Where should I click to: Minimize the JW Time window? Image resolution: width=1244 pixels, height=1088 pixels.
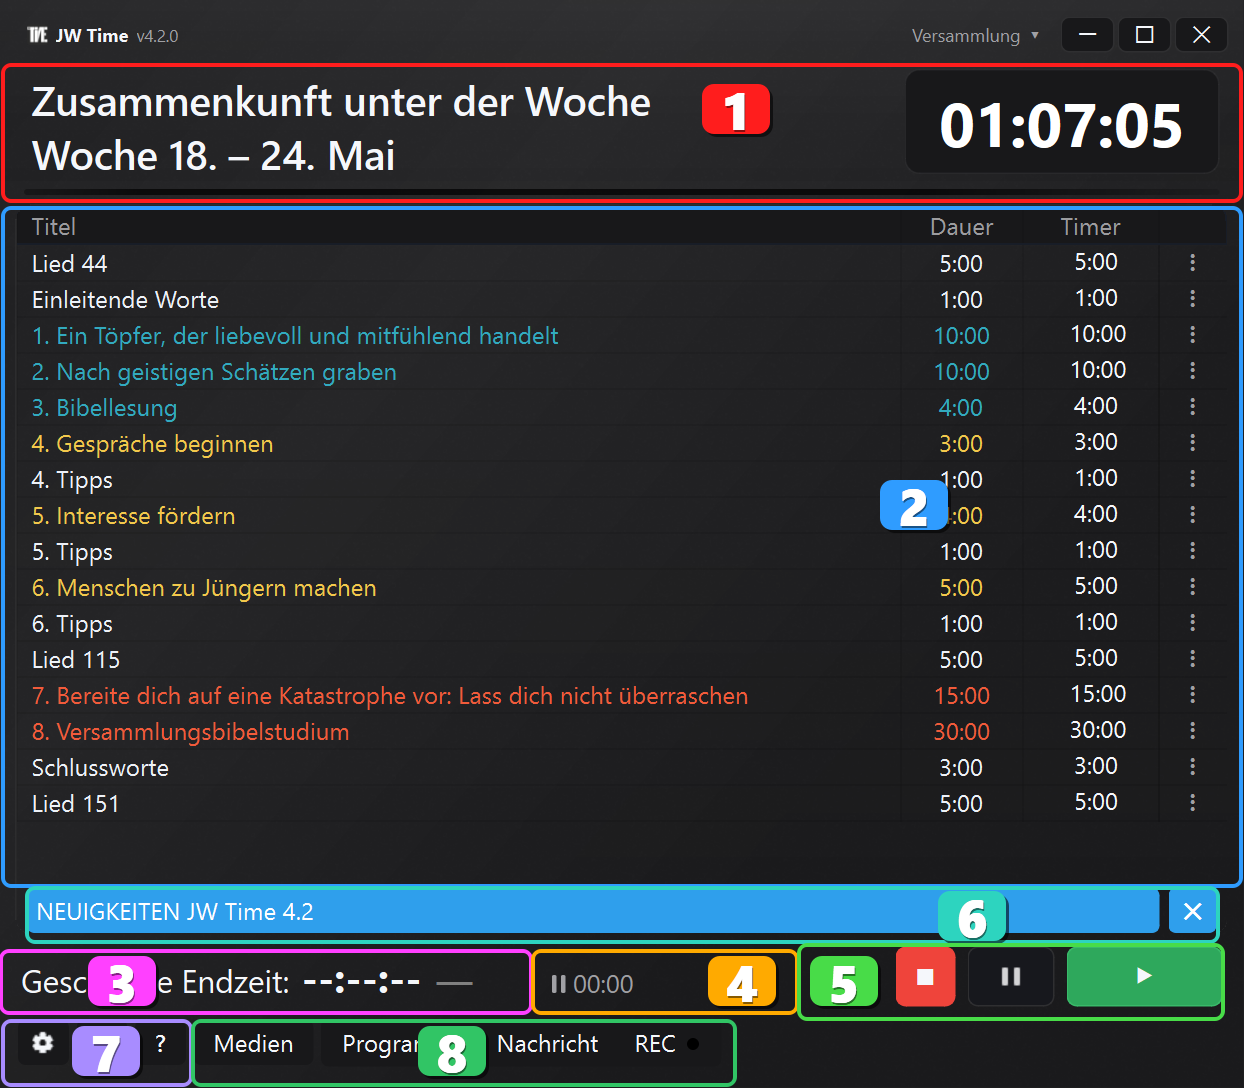[1088, 35]
